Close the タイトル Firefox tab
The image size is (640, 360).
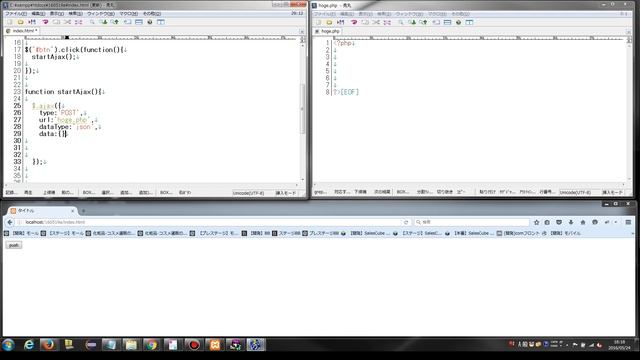pyautogui.click(x=73, y=211)
